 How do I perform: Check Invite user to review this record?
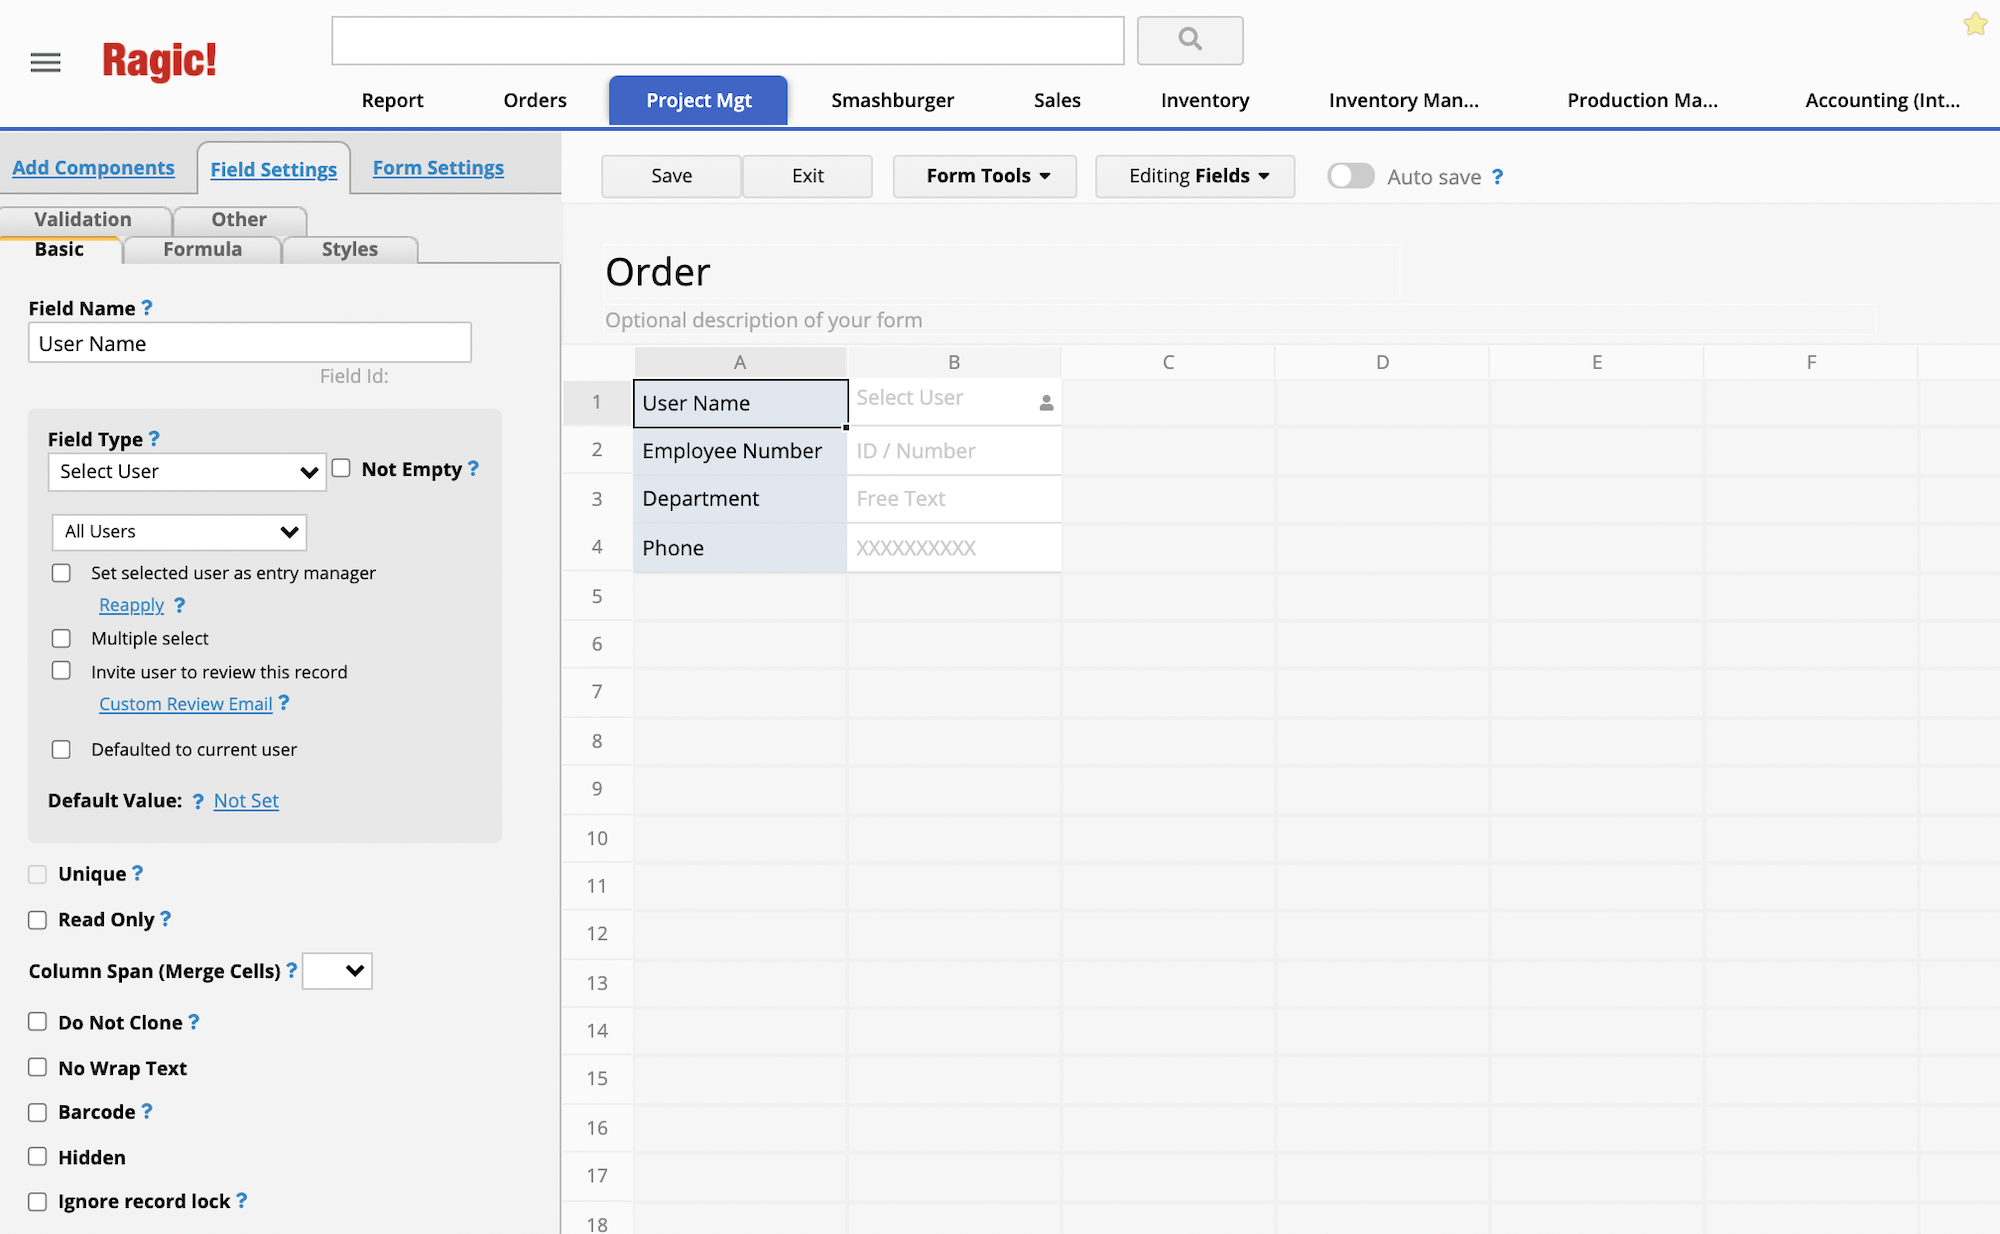[62, 671]
